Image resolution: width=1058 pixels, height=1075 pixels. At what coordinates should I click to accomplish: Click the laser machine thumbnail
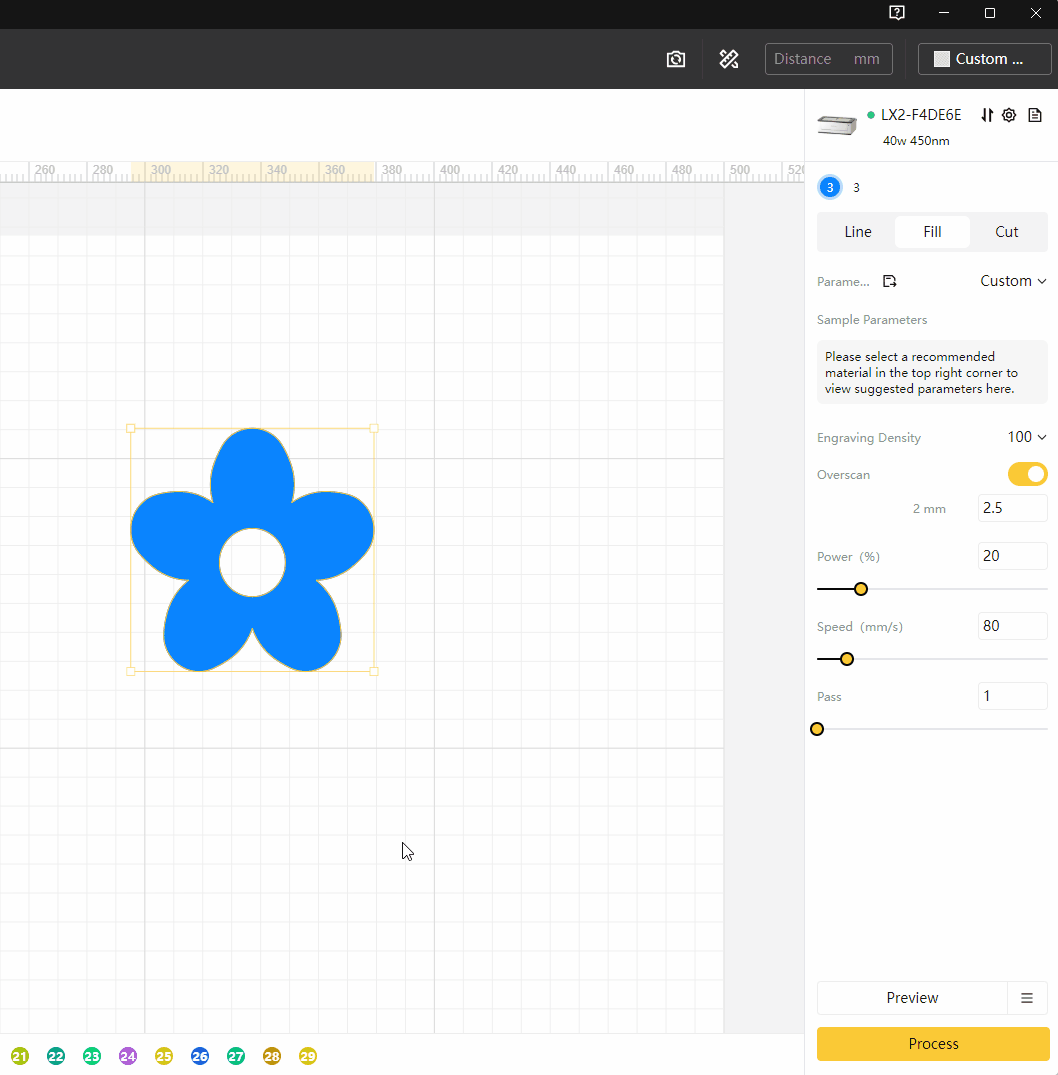(837, 125)
